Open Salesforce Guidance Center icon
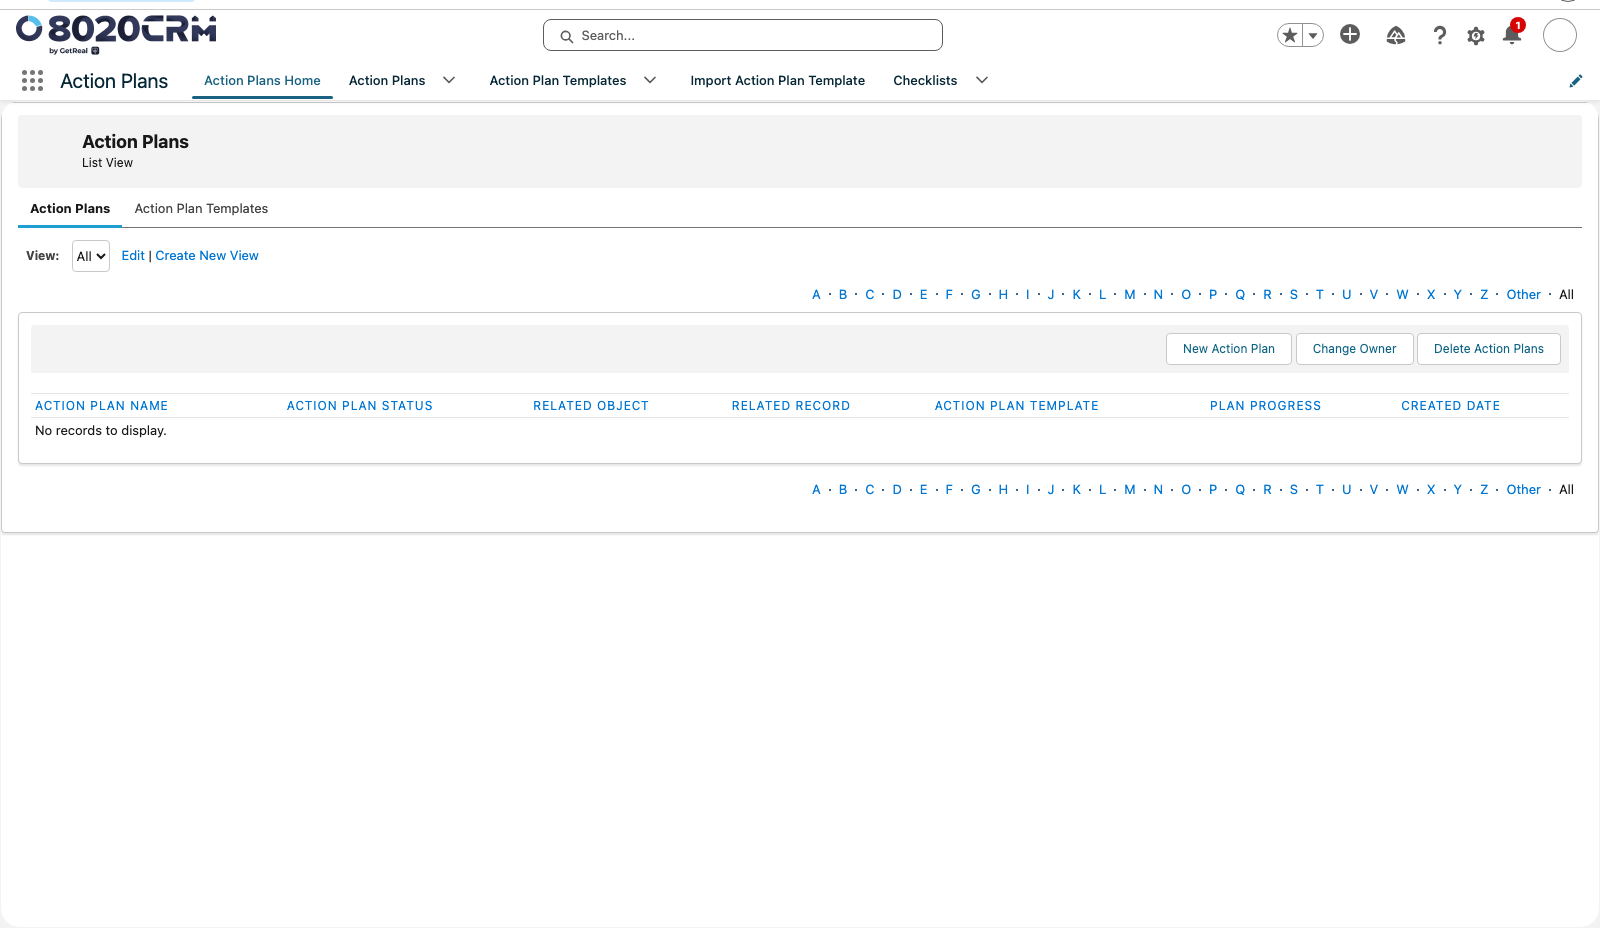Viewport: 1600px width, 928px height. (1396, 36)
